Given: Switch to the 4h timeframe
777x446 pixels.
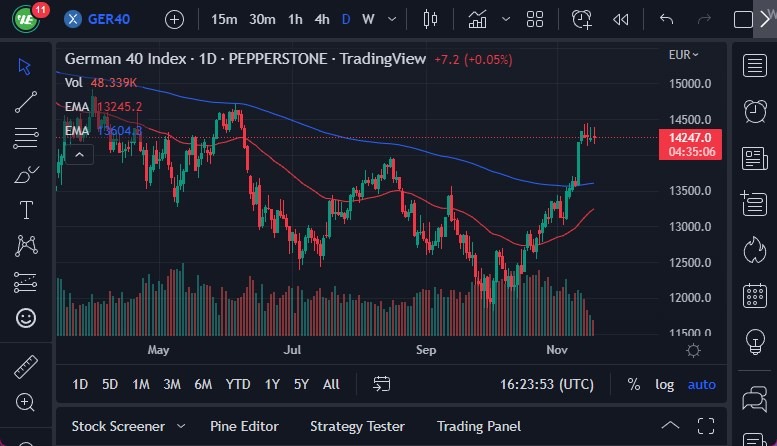Looking at the screenshot, I should tap(321, 19).
